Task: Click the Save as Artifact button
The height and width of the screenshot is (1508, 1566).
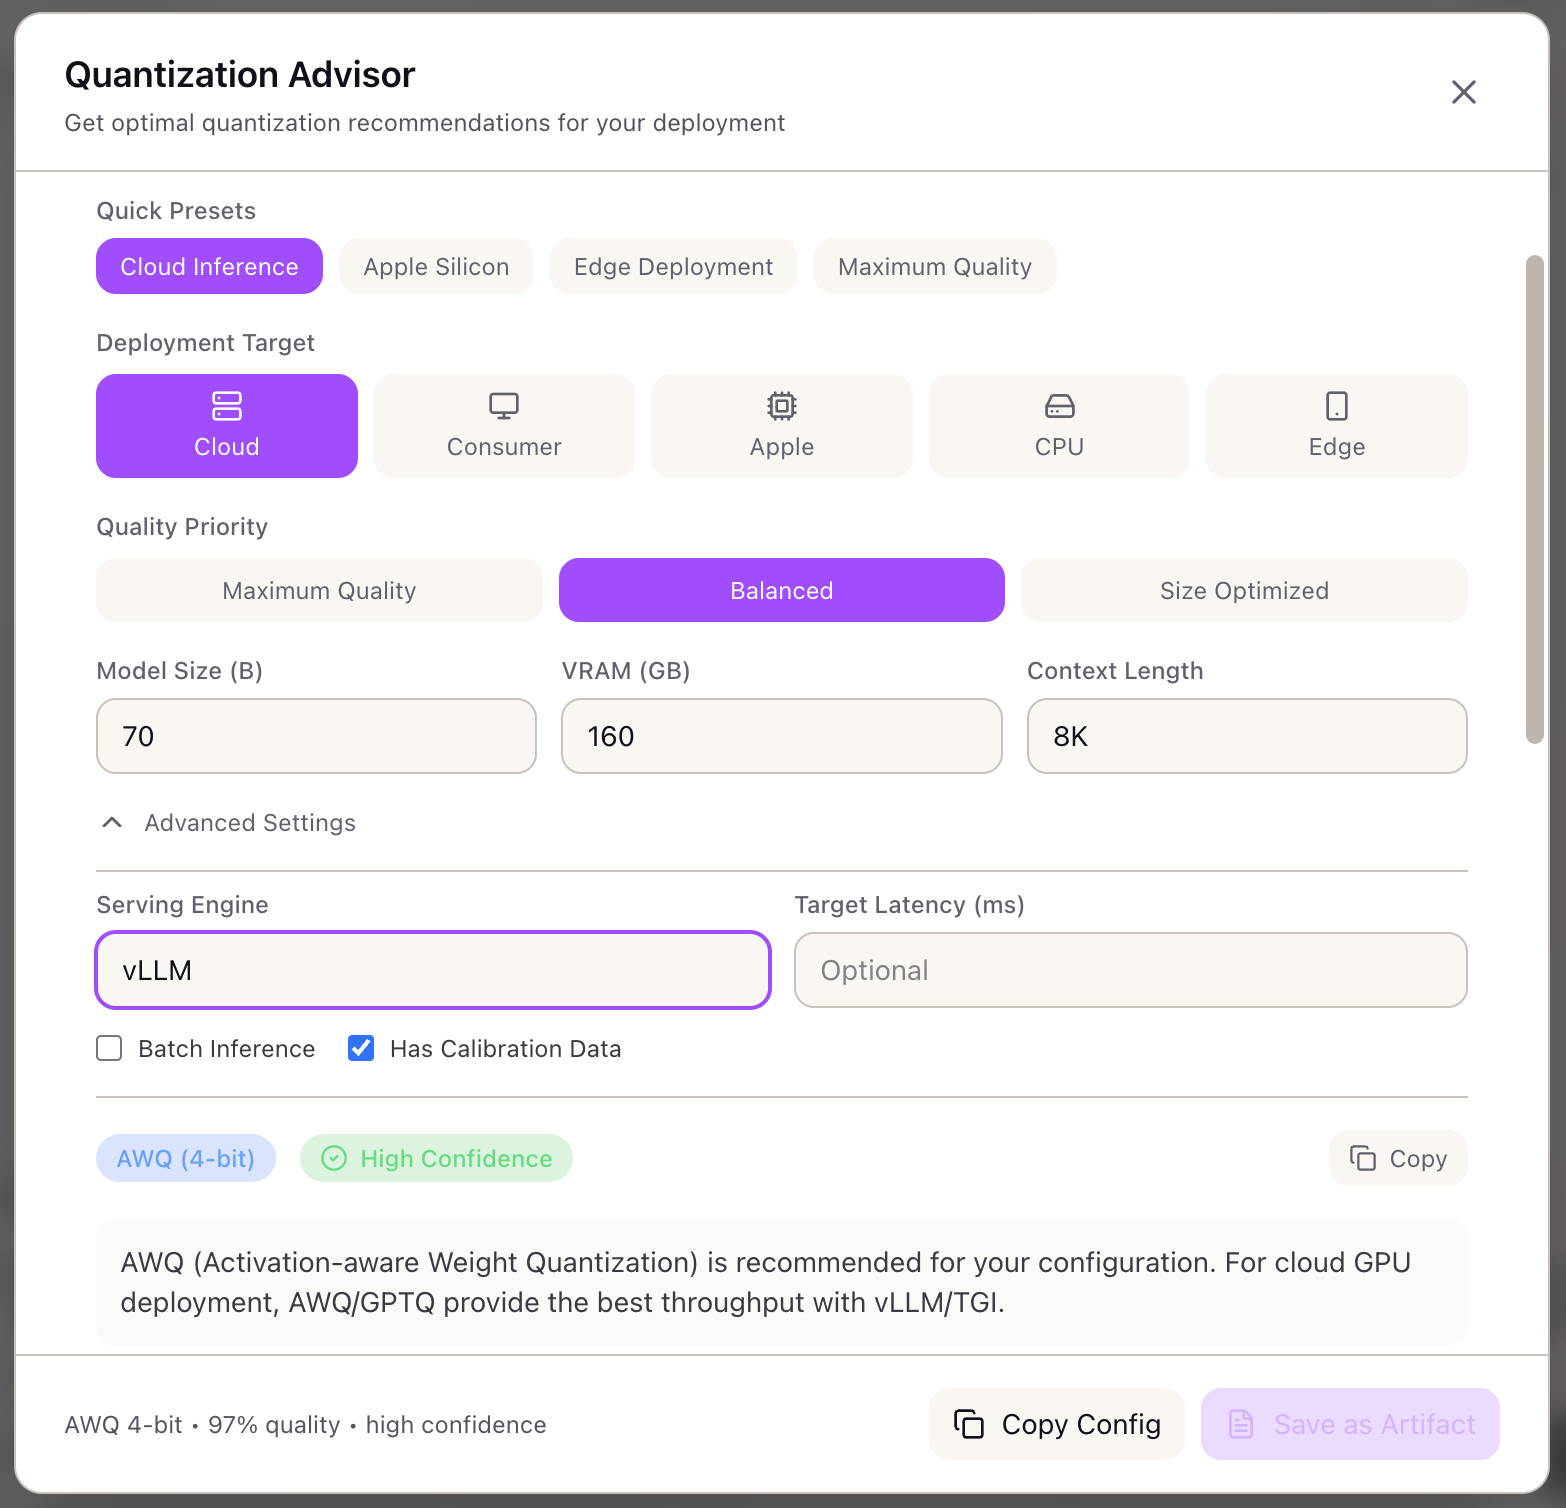Action: click(x=1349, y=1424)
